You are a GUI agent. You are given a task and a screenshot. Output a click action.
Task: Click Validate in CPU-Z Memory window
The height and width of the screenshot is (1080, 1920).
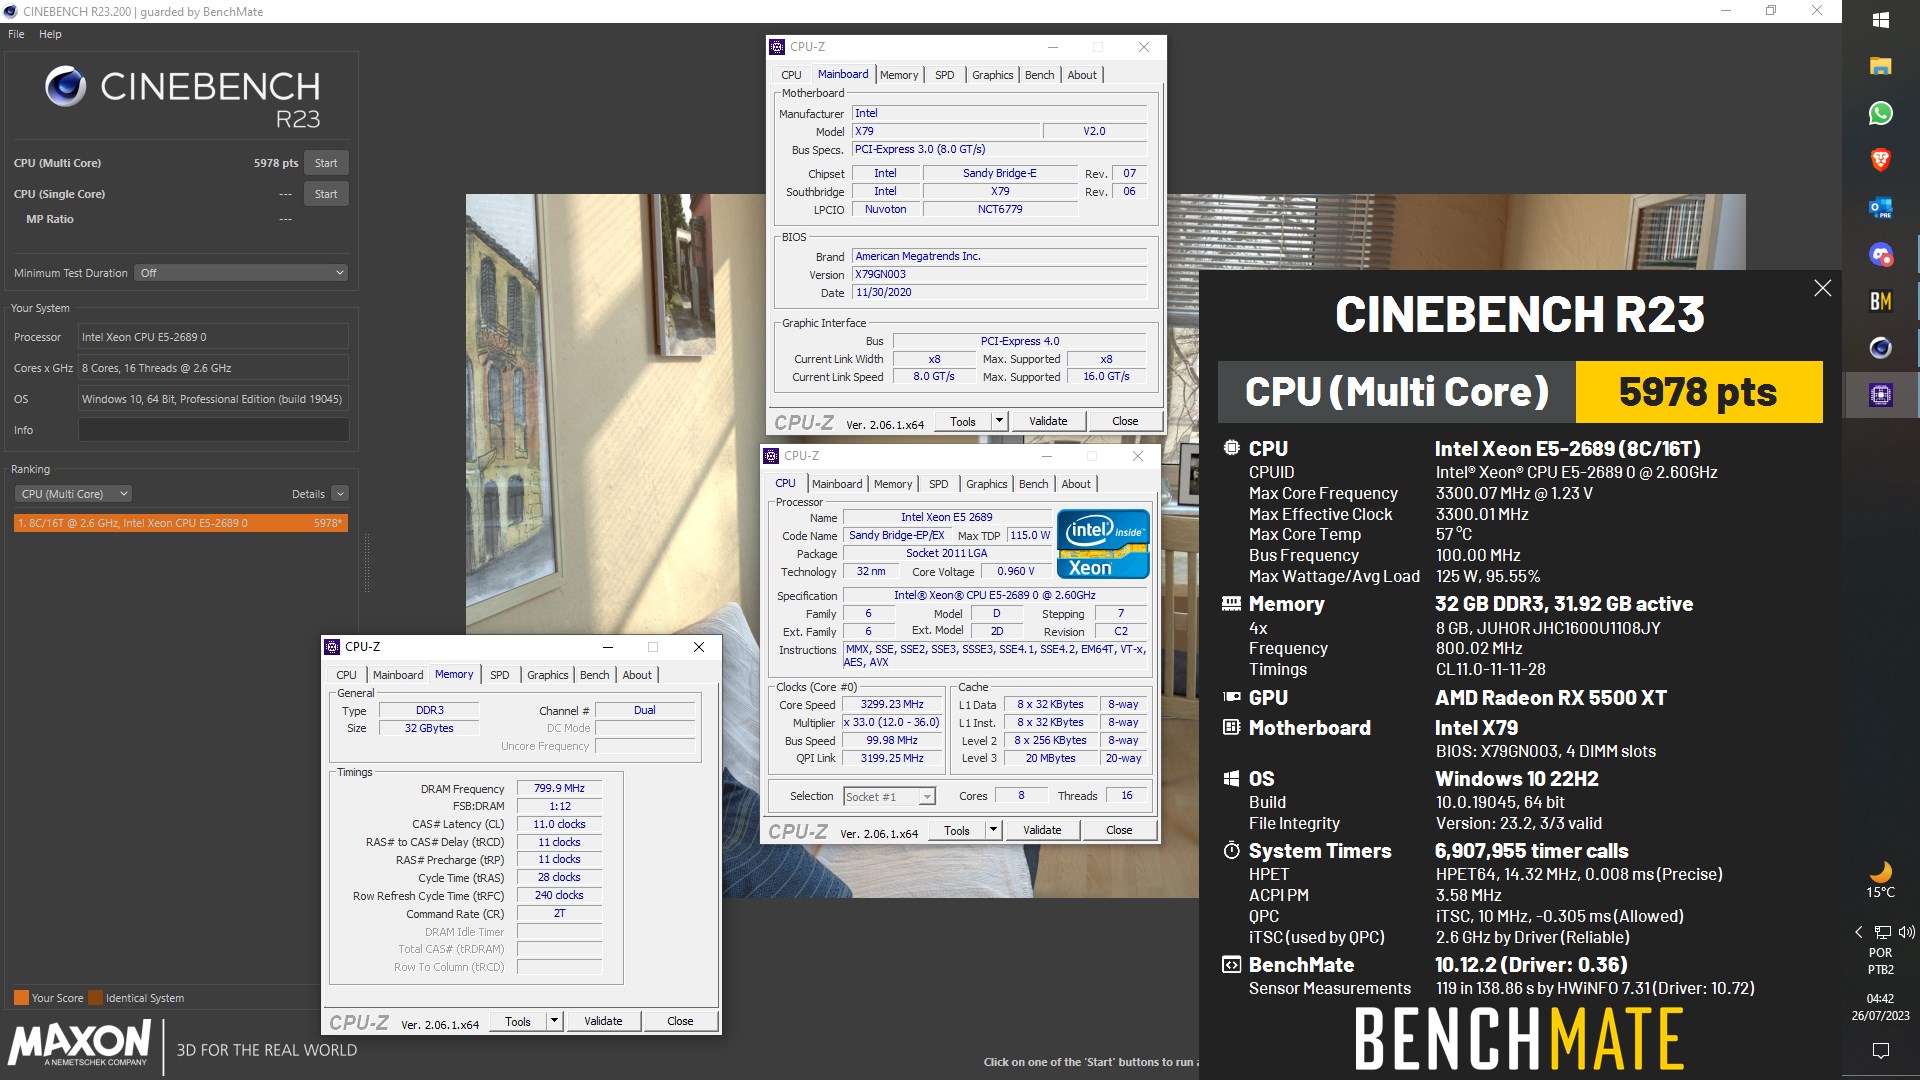603,1021
